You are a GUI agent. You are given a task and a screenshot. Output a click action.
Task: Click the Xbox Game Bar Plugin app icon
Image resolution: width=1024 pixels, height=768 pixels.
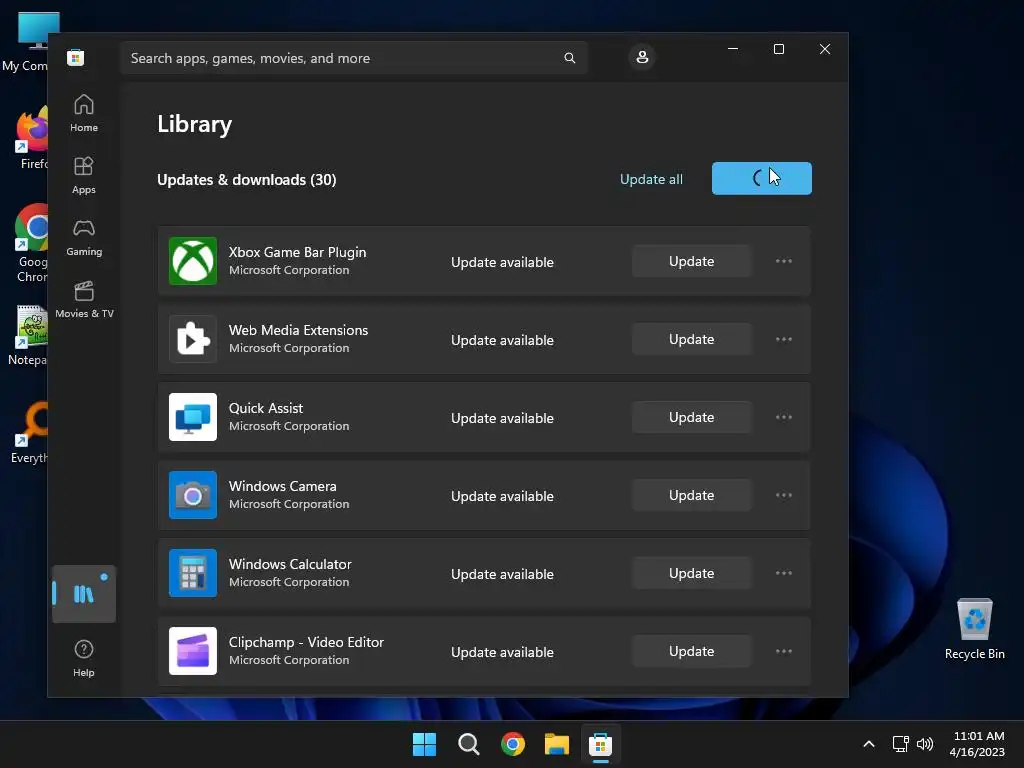tap(193, 261)
